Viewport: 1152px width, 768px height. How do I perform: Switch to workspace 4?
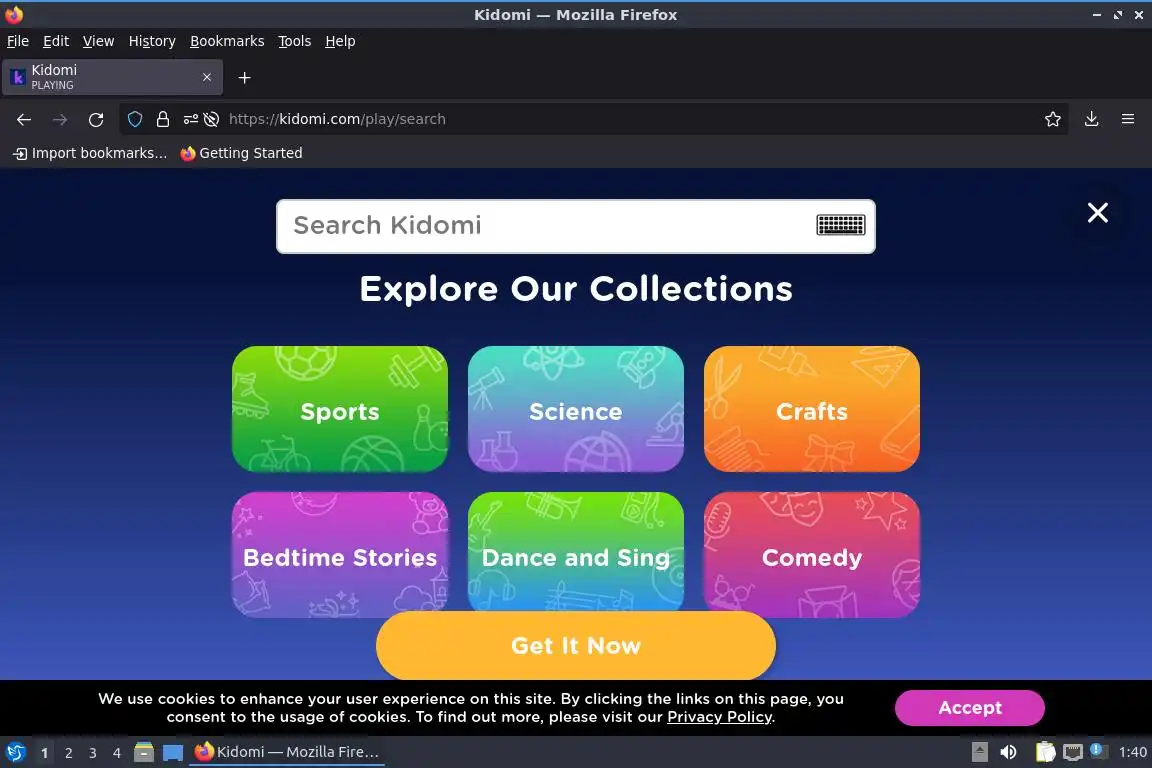pos(117,753)
